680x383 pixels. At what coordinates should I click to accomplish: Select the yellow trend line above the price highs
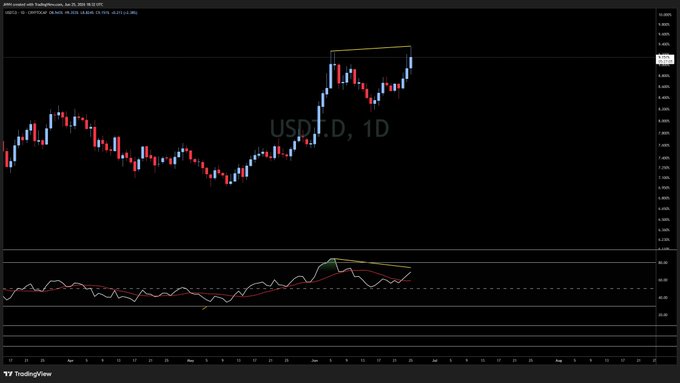(371, 49)
